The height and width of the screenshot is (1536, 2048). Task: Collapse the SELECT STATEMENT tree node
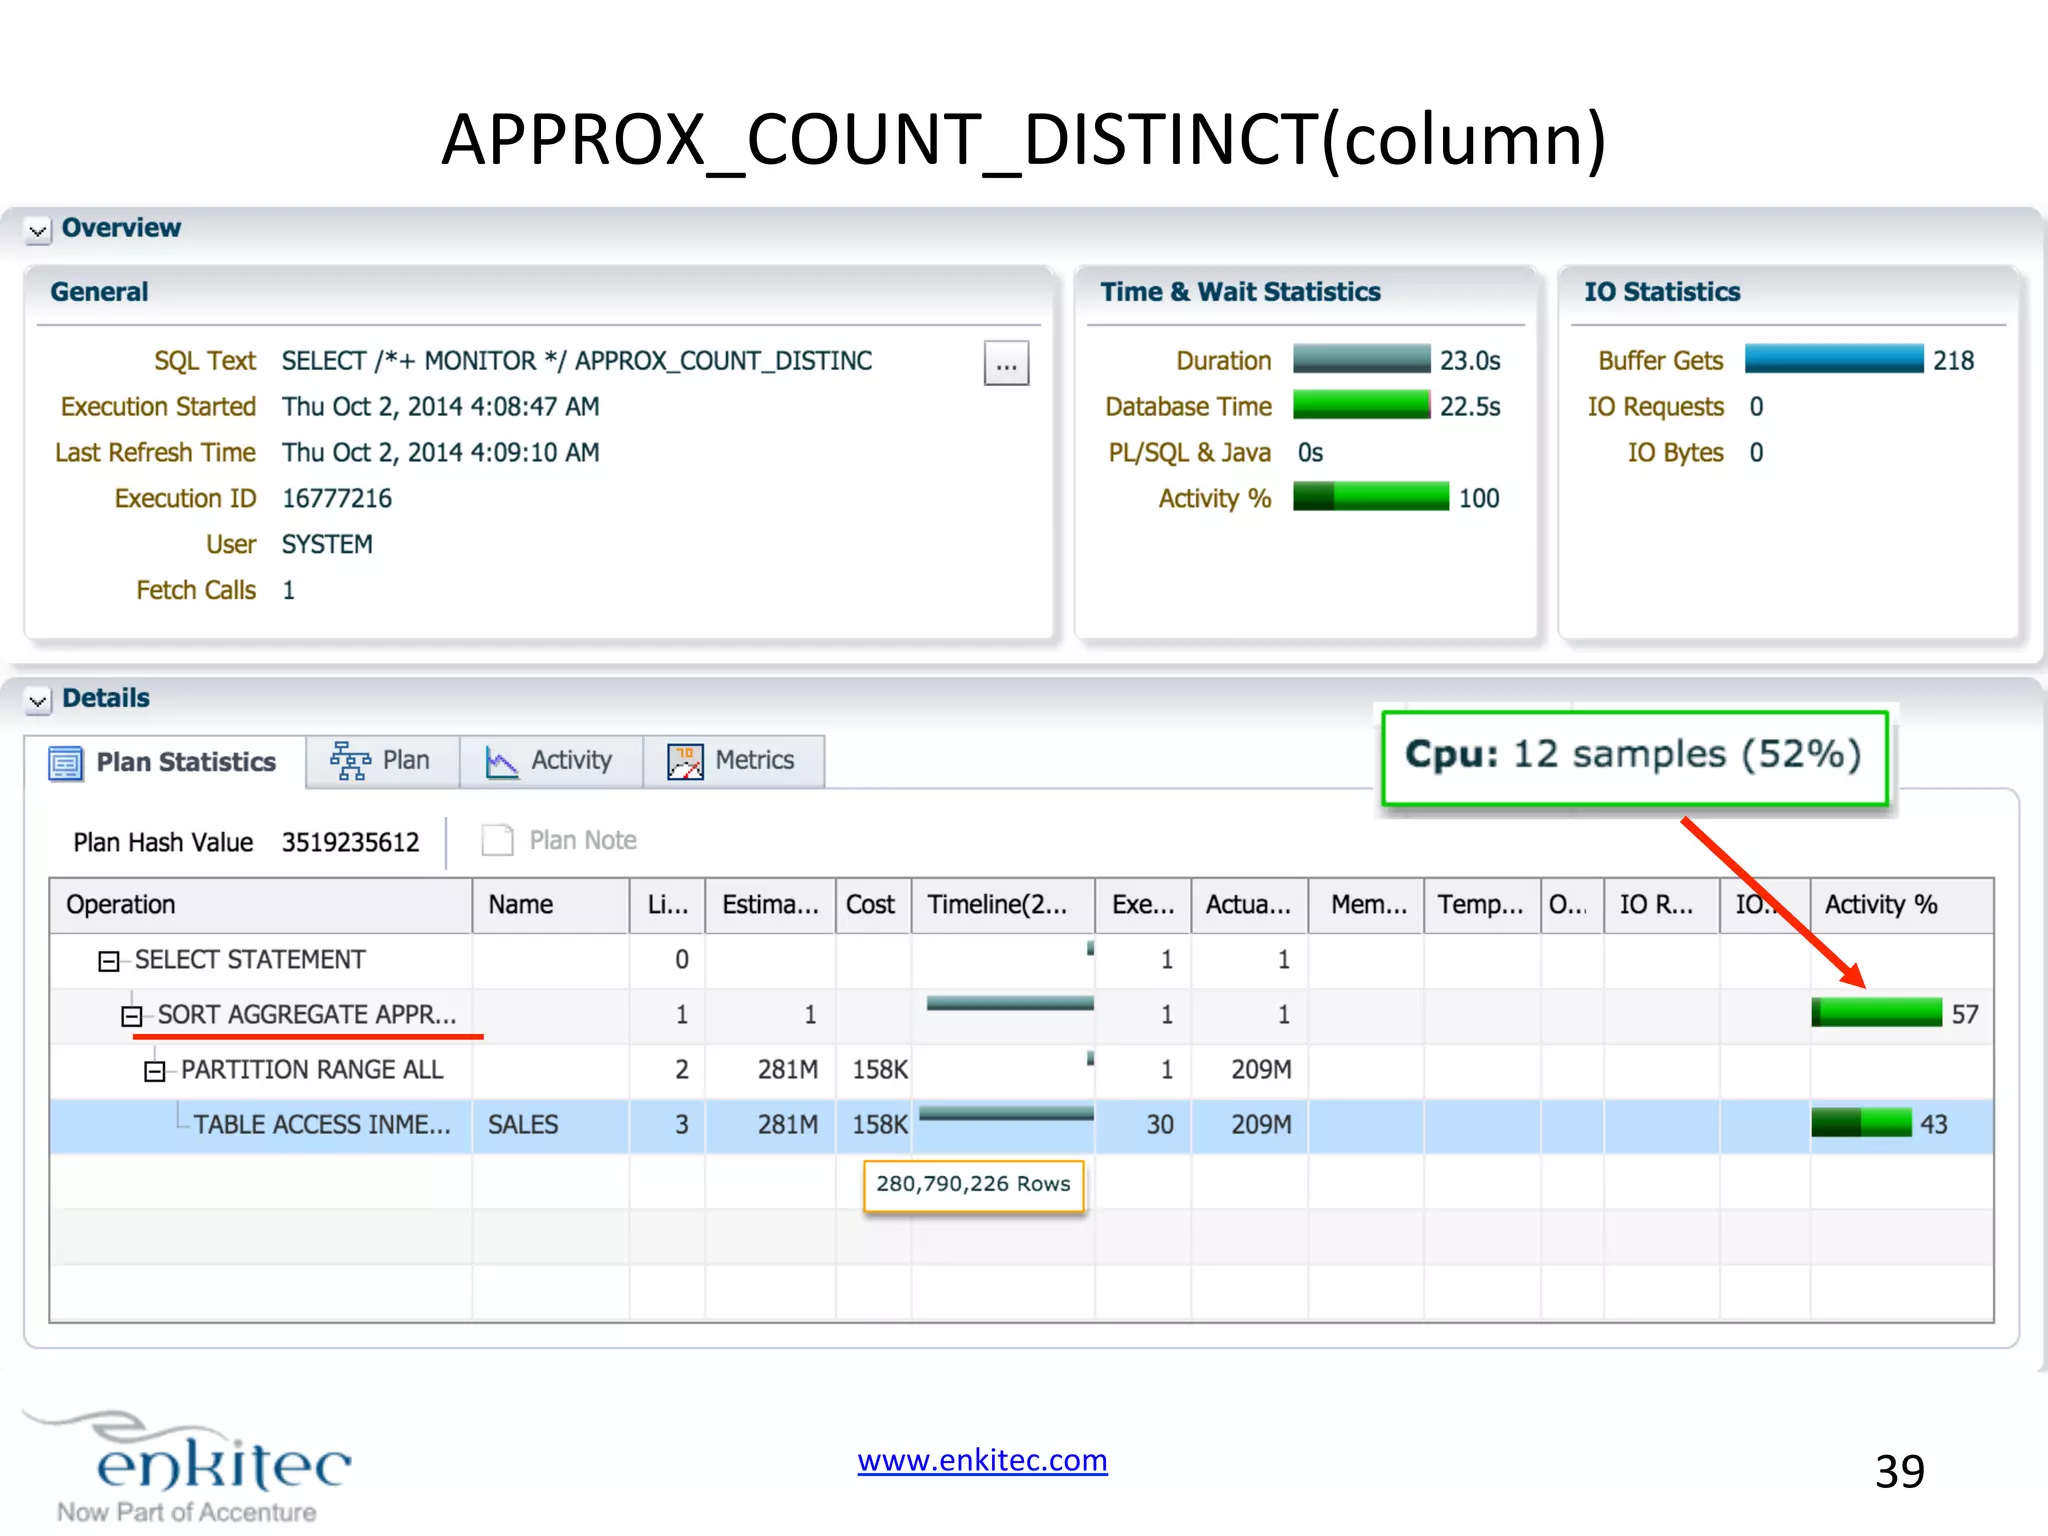tap(109, 961)
